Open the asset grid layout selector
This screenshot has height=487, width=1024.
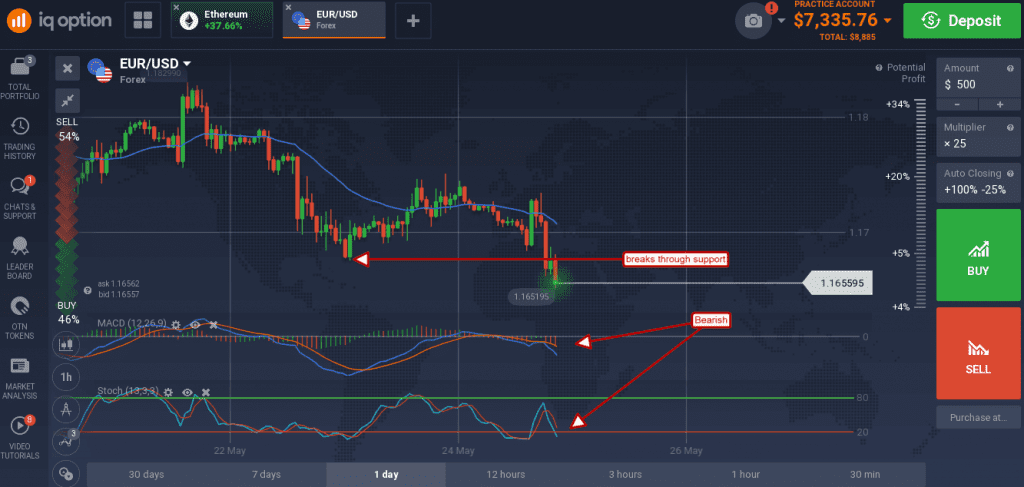coord(142,20)
